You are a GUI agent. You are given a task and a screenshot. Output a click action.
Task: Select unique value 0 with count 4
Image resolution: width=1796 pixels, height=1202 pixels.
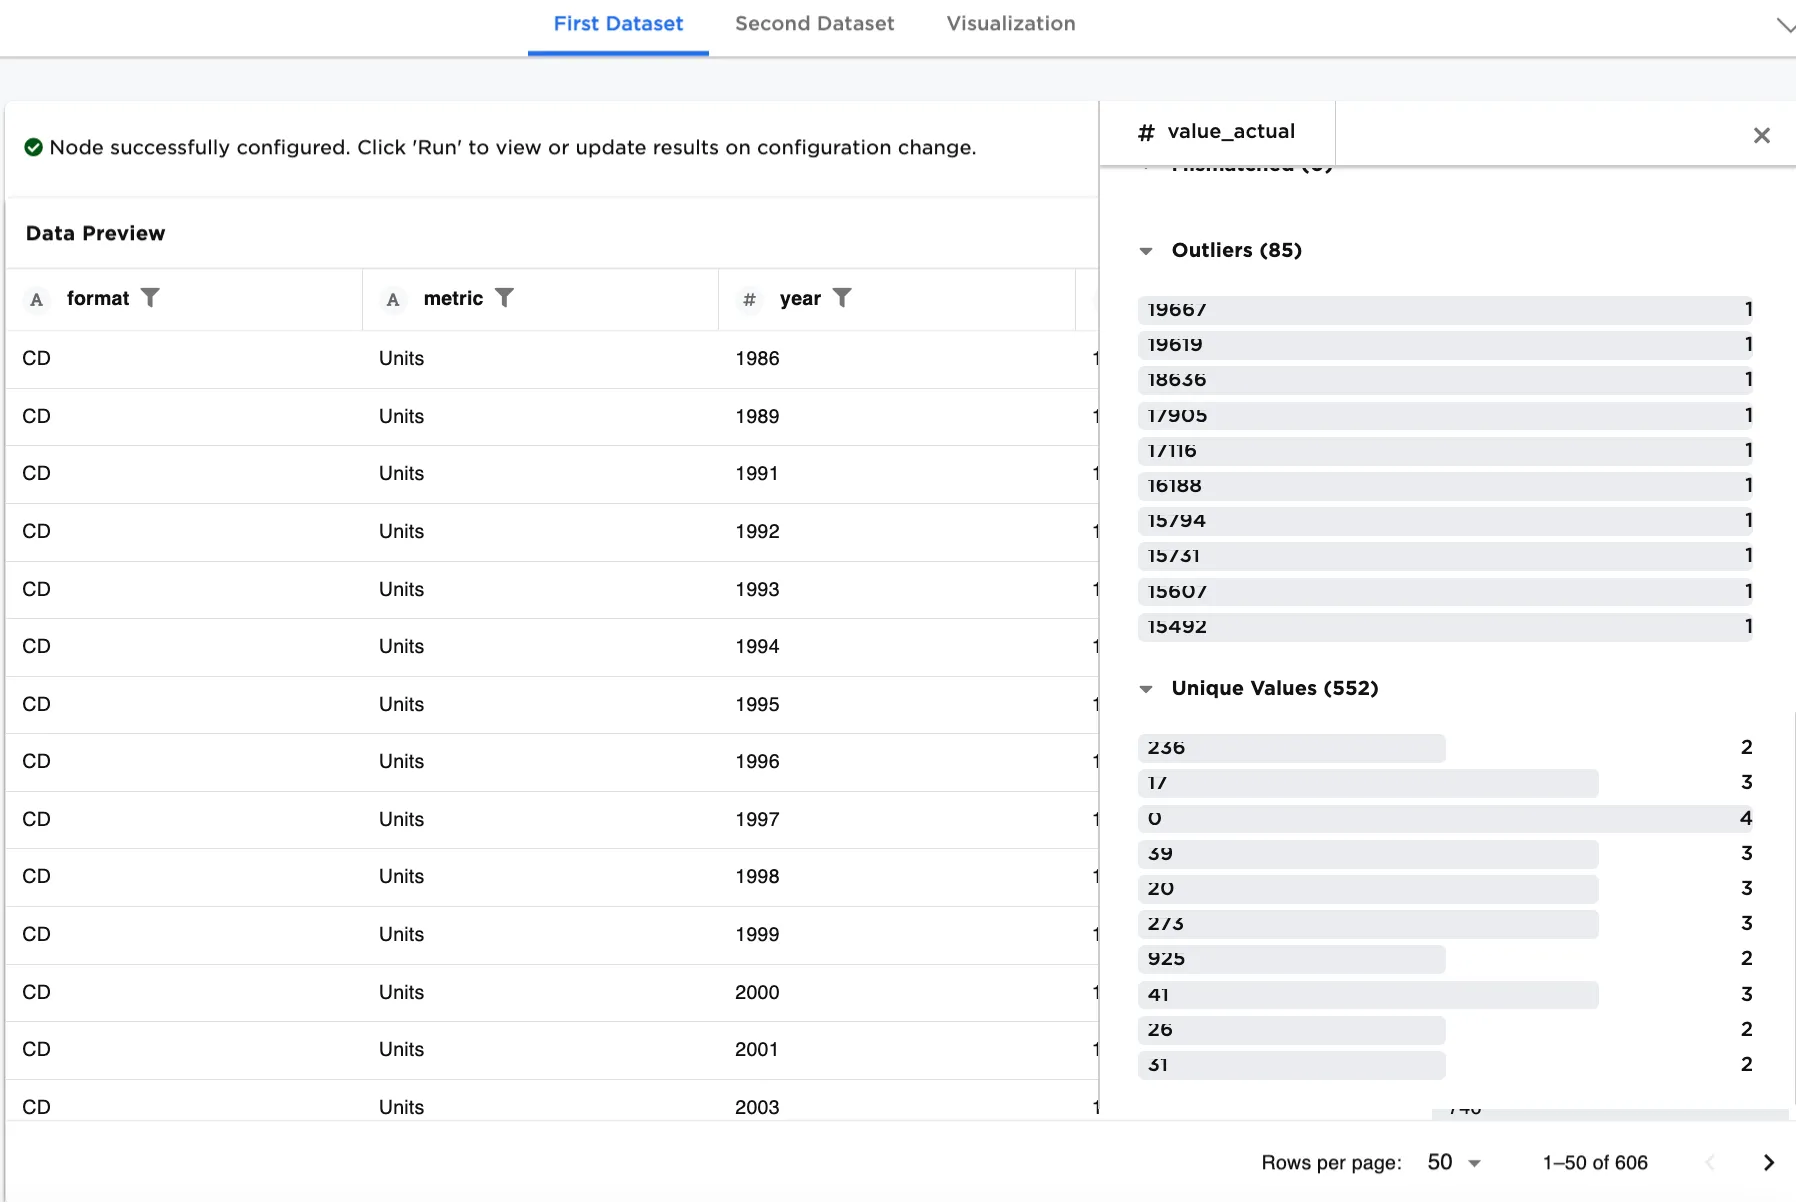1444,819
